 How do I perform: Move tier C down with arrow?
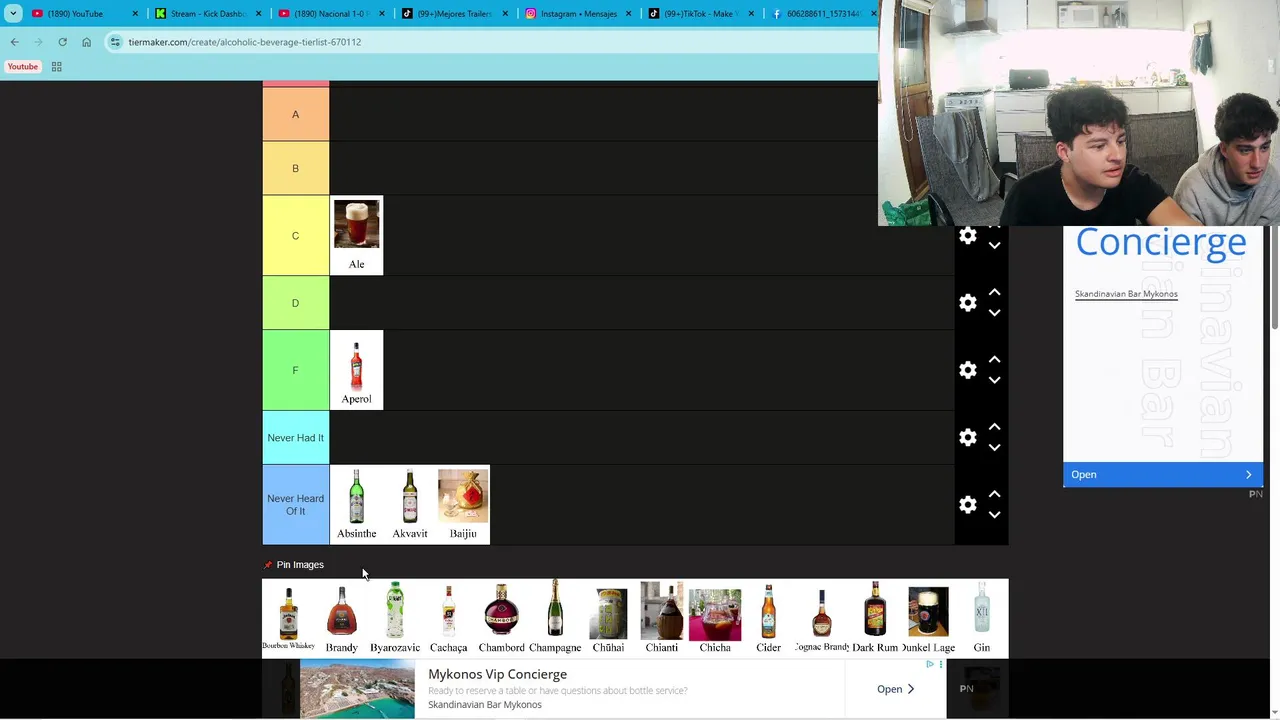coord(994,245)
